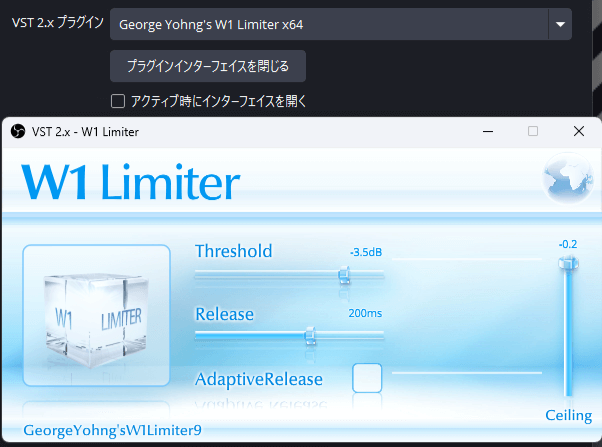This screenshot has width=602, height=447.
Task: Click the Release slider handle
Action: [310, 336]
